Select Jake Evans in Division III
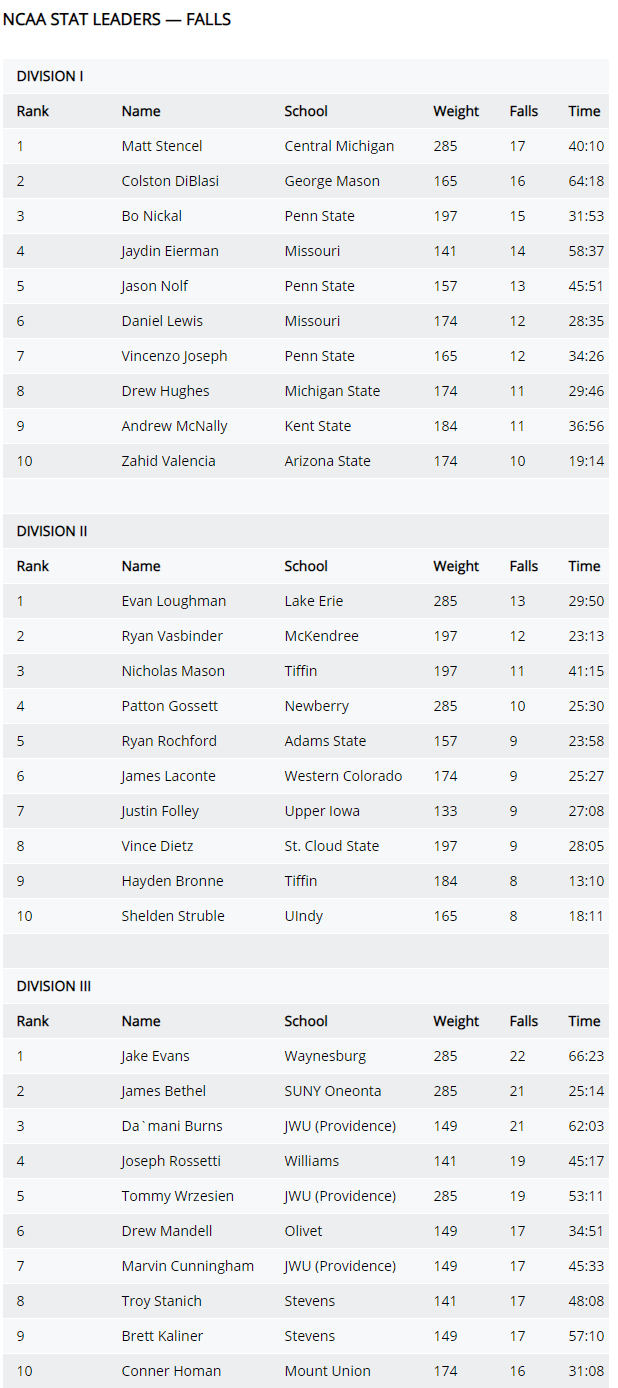 155,1056
